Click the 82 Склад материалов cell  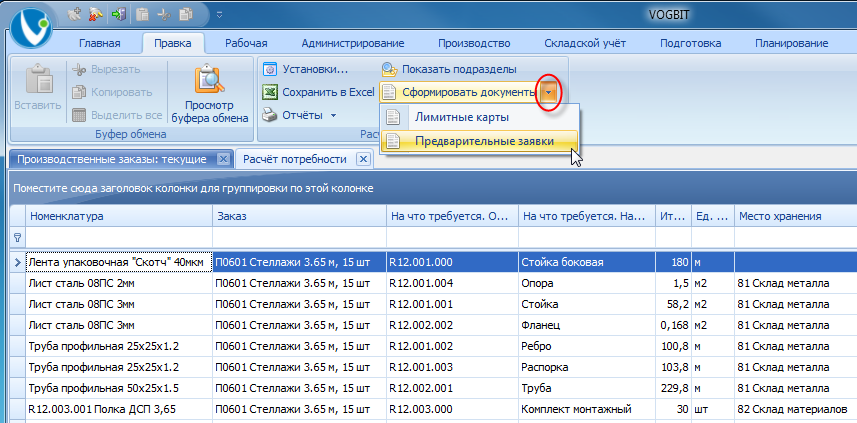(x=796, y=409)
